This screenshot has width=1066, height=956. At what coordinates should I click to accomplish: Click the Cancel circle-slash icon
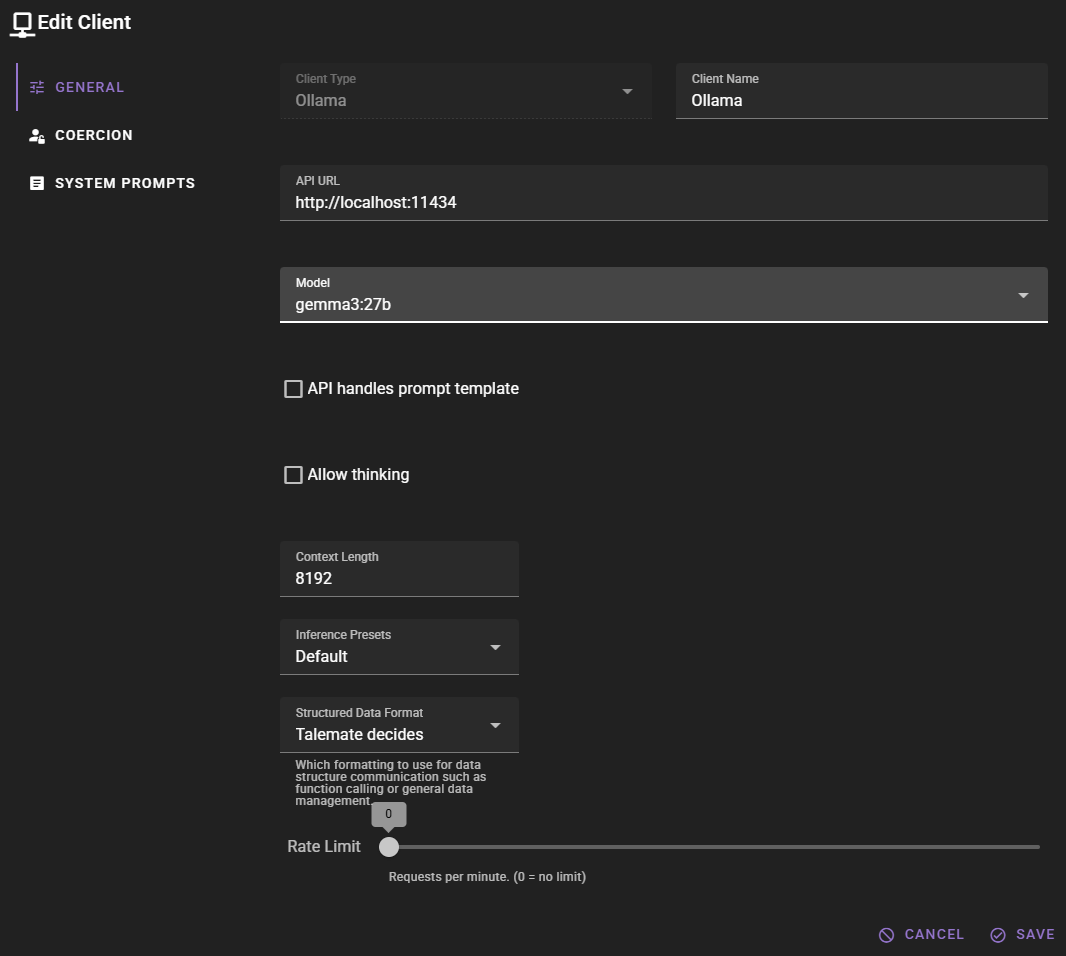(x=886, y=935)
